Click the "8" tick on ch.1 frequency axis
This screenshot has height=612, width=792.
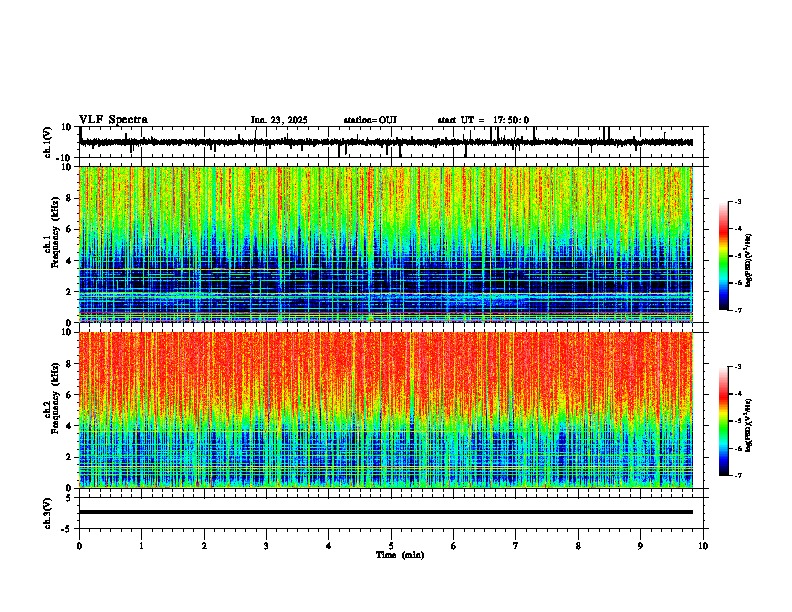(69, 198)
